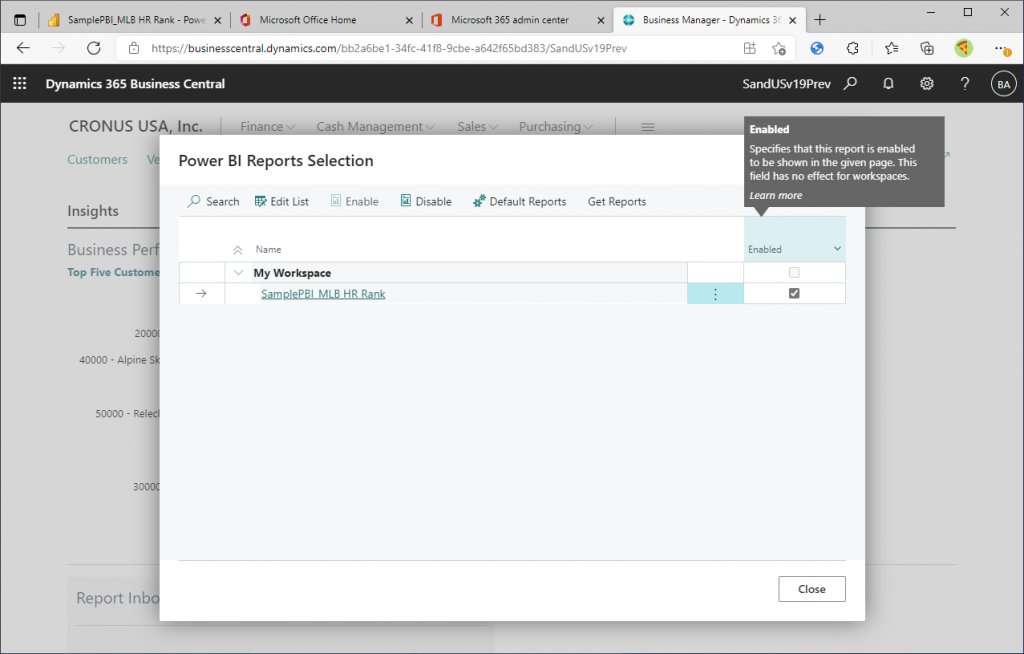Toggle the My Workspace Enabled checkbox
This screenshot has width=1024, height=654.
point(794,272)
